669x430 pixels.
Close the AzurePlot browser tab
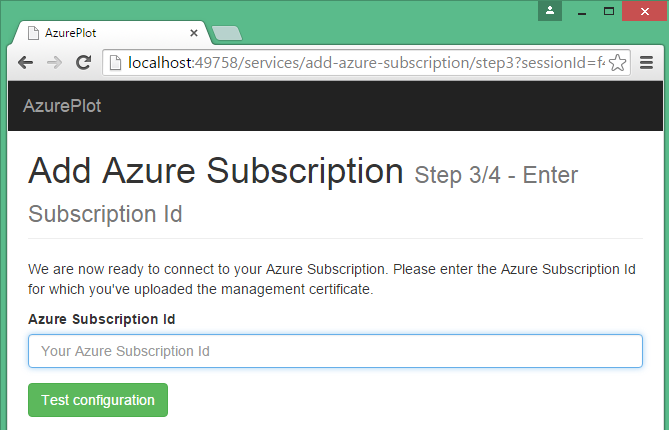[x=194, y=33]
